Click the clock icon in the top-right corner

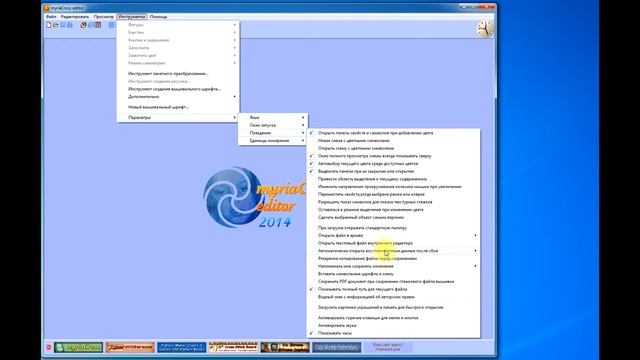point(485,29)
